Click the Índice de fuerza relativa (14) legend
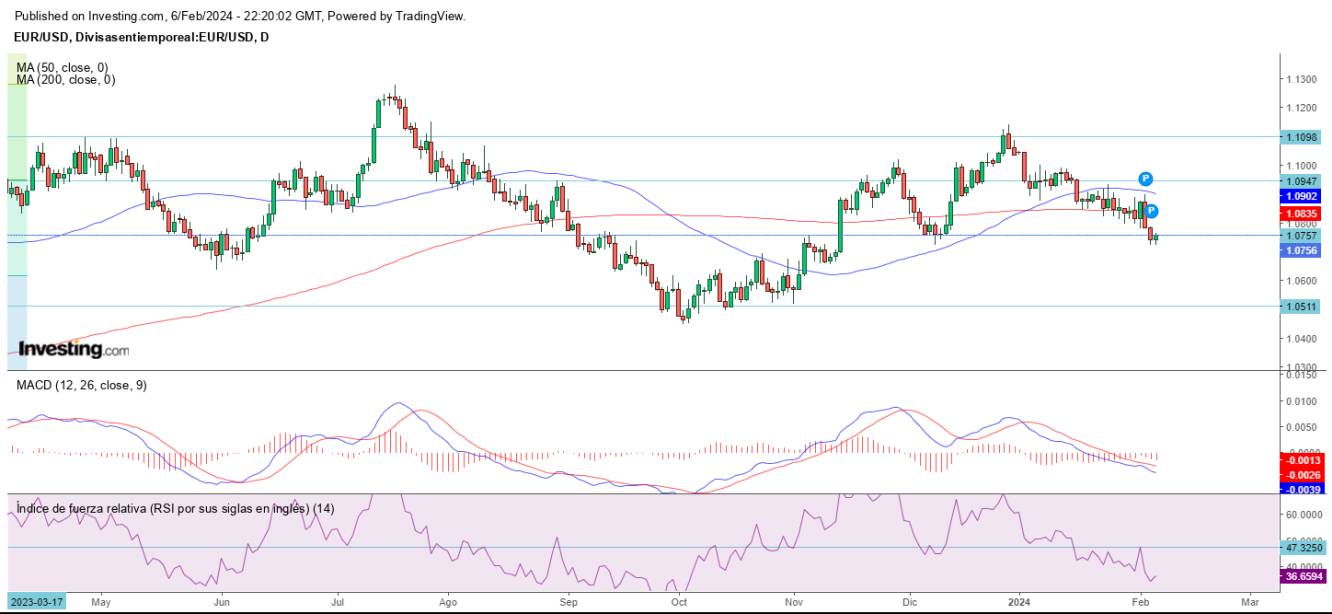Screen dimensions: 1332x614 (175, 508)
